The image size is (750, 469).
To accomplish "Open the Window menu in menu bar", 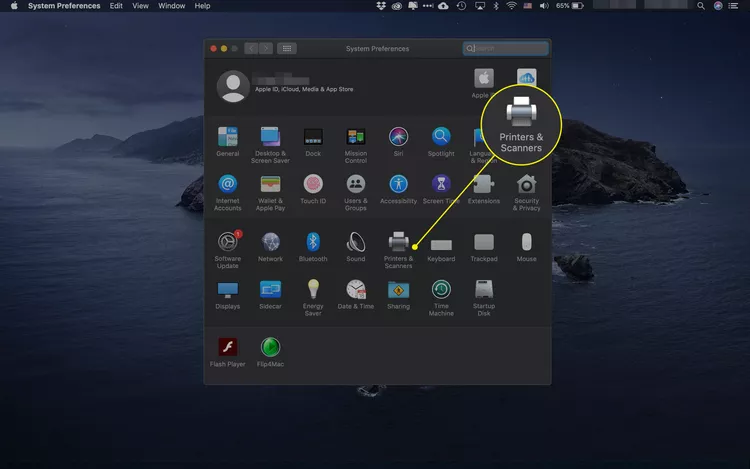I will click(172, 6).
